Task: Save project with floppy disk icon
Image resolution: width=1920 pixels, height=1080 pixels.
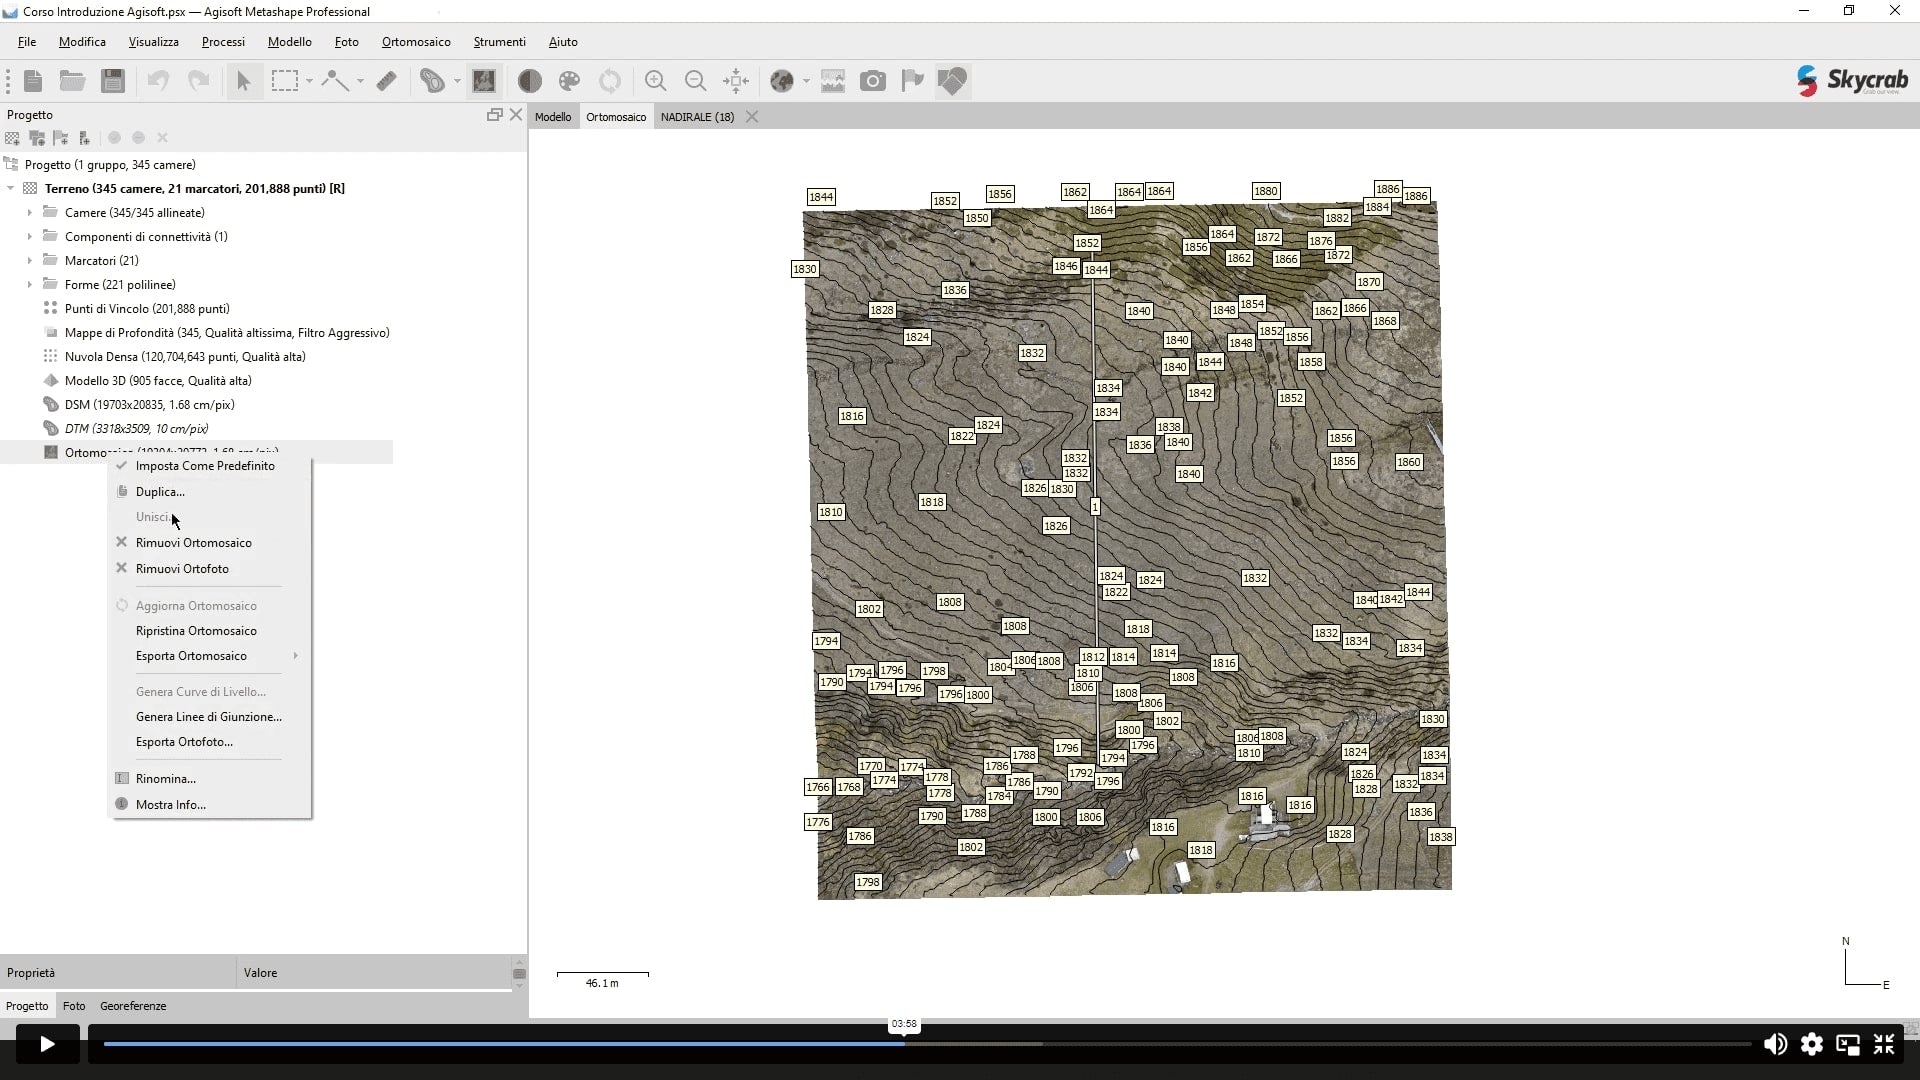Action: [x=113, y=81]
